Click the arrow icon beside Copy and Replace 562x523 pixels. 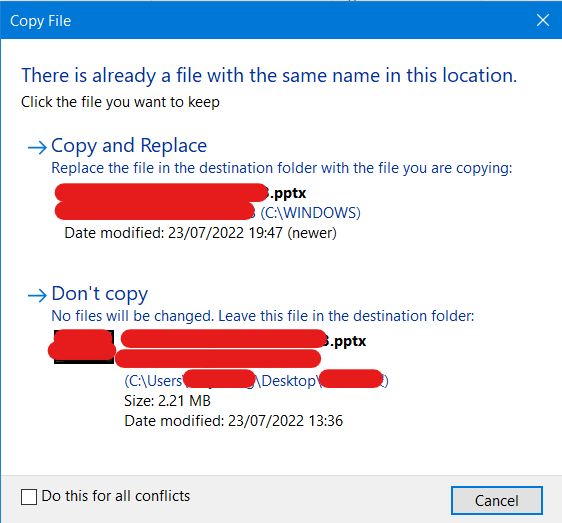click(37, 147)
